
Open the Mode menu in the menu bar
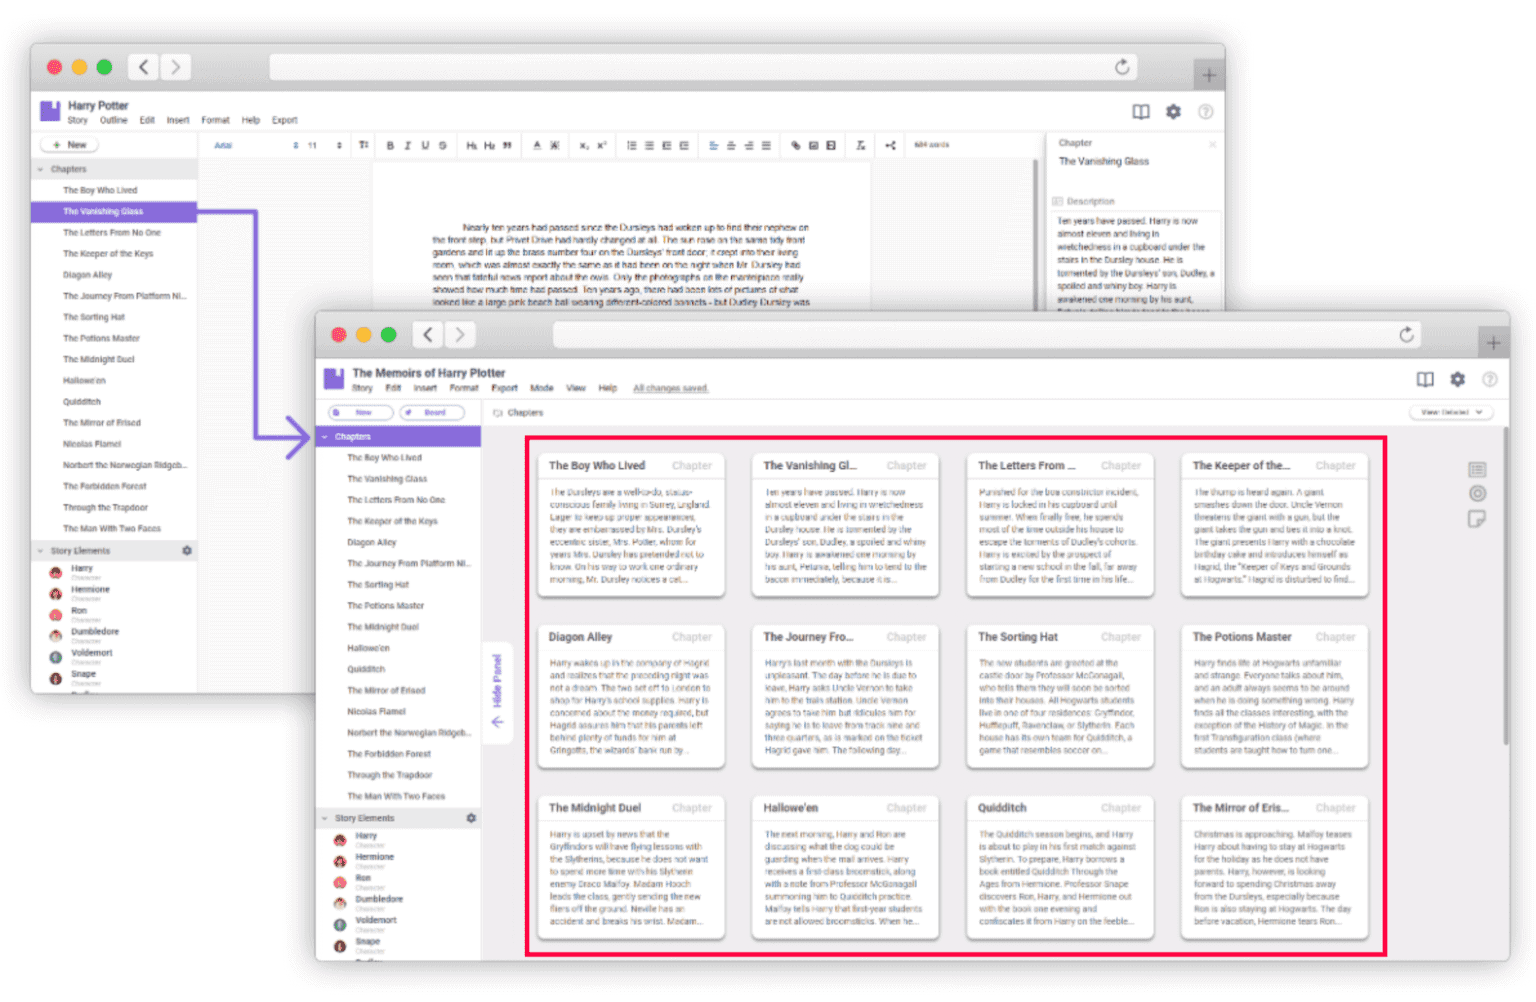(542, 388)
